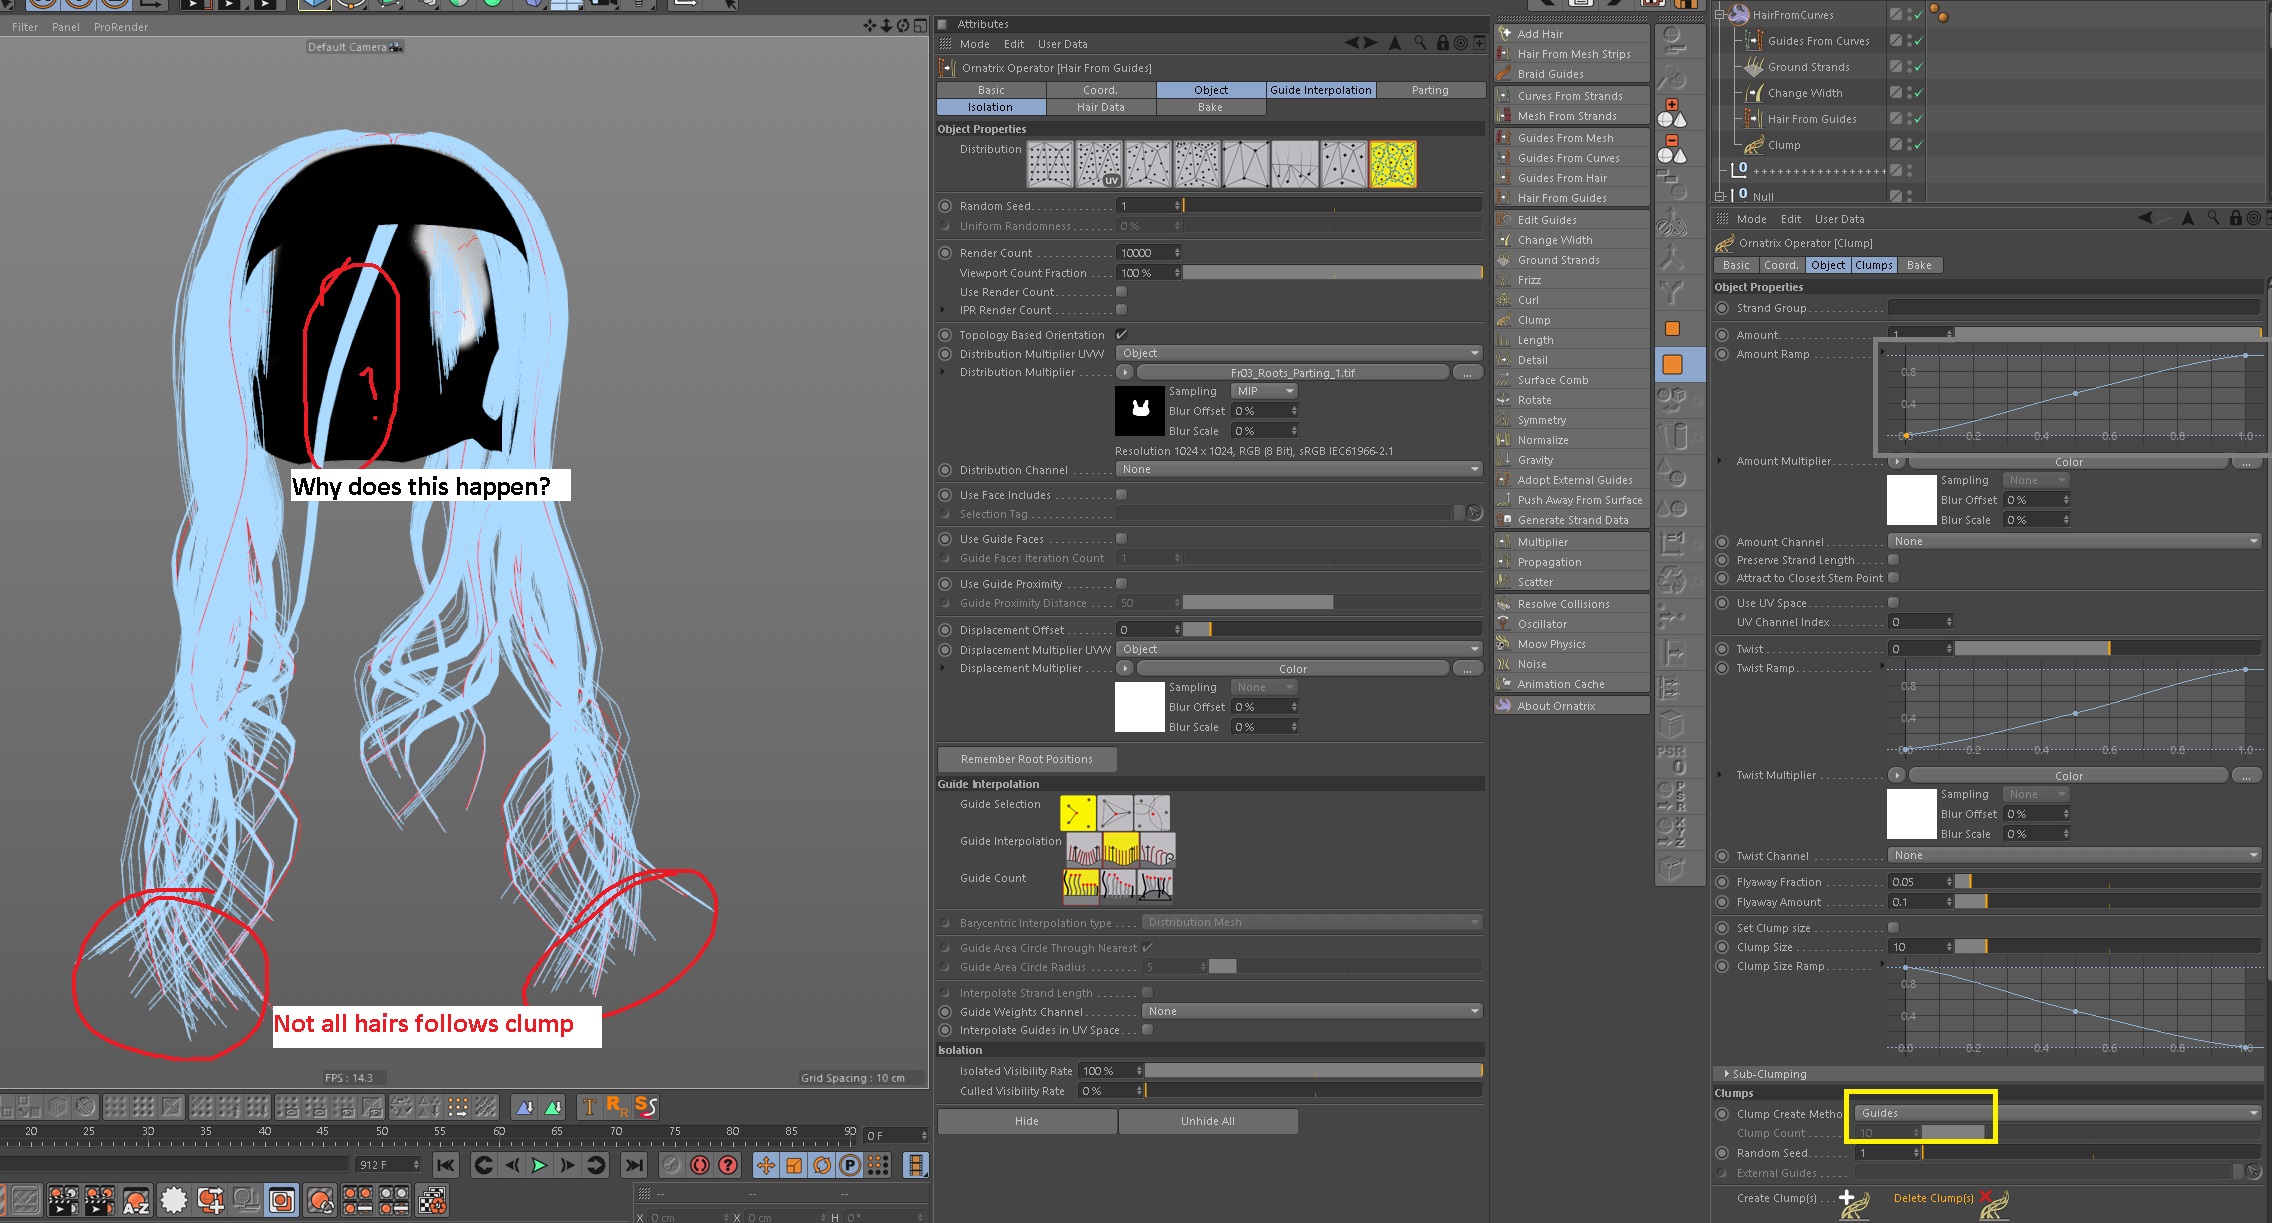
Task: Select the Clump operator icon
Action: 1753,142
